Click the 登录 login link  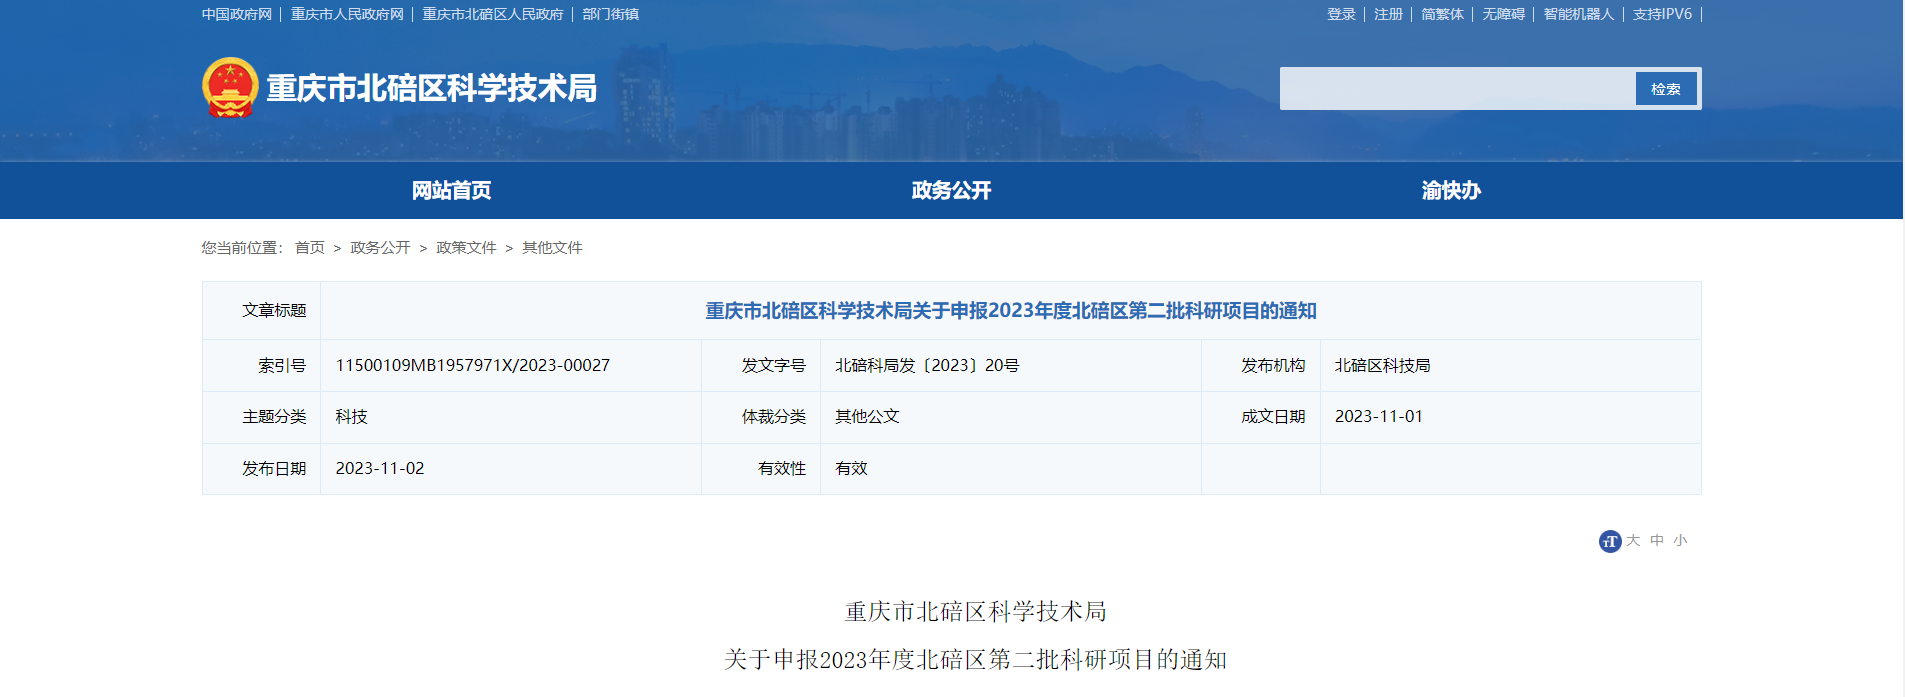pos(1341,14)
